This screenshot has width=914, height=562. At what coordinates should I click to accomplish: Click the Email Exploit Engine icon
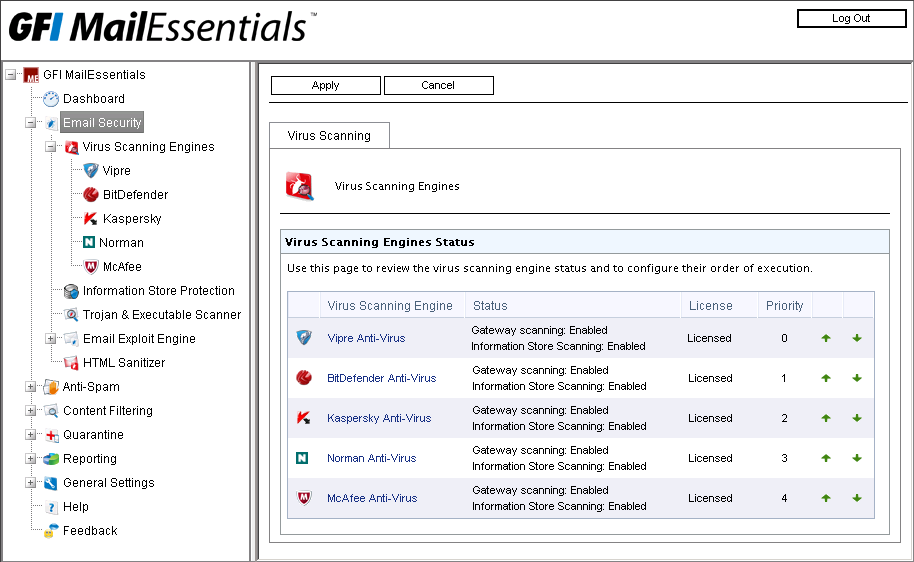point(71,339)
